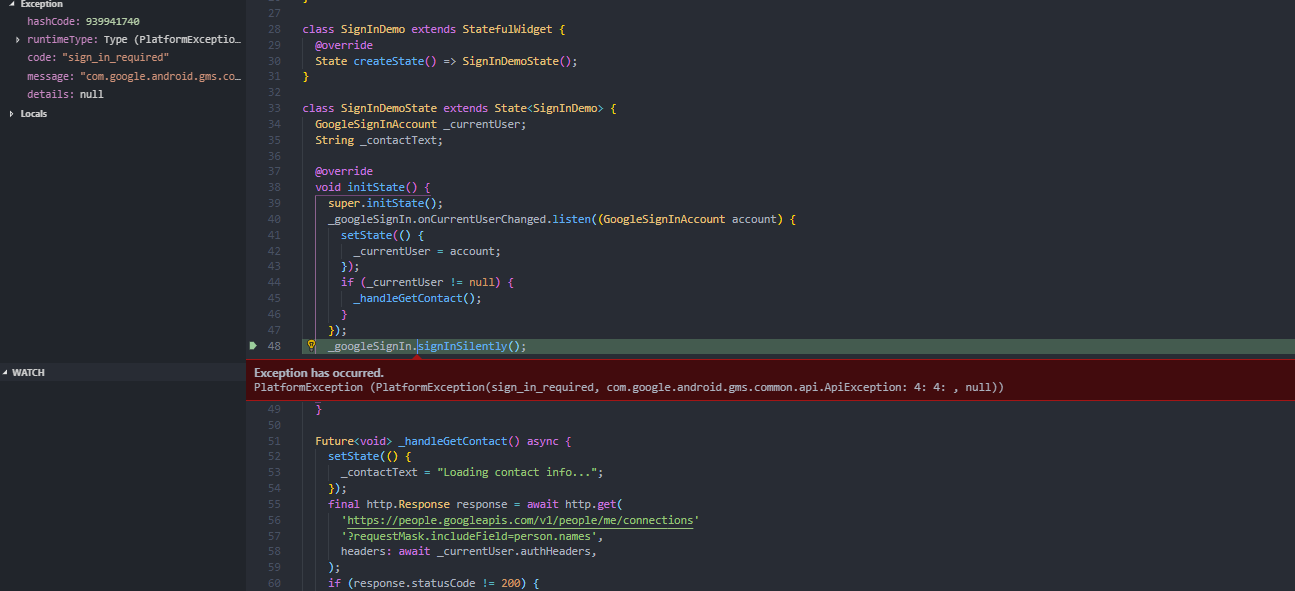This screenshot has width=1295, height=591.
Task: Click the green execution pointer next to line 48
Action: 254,345
